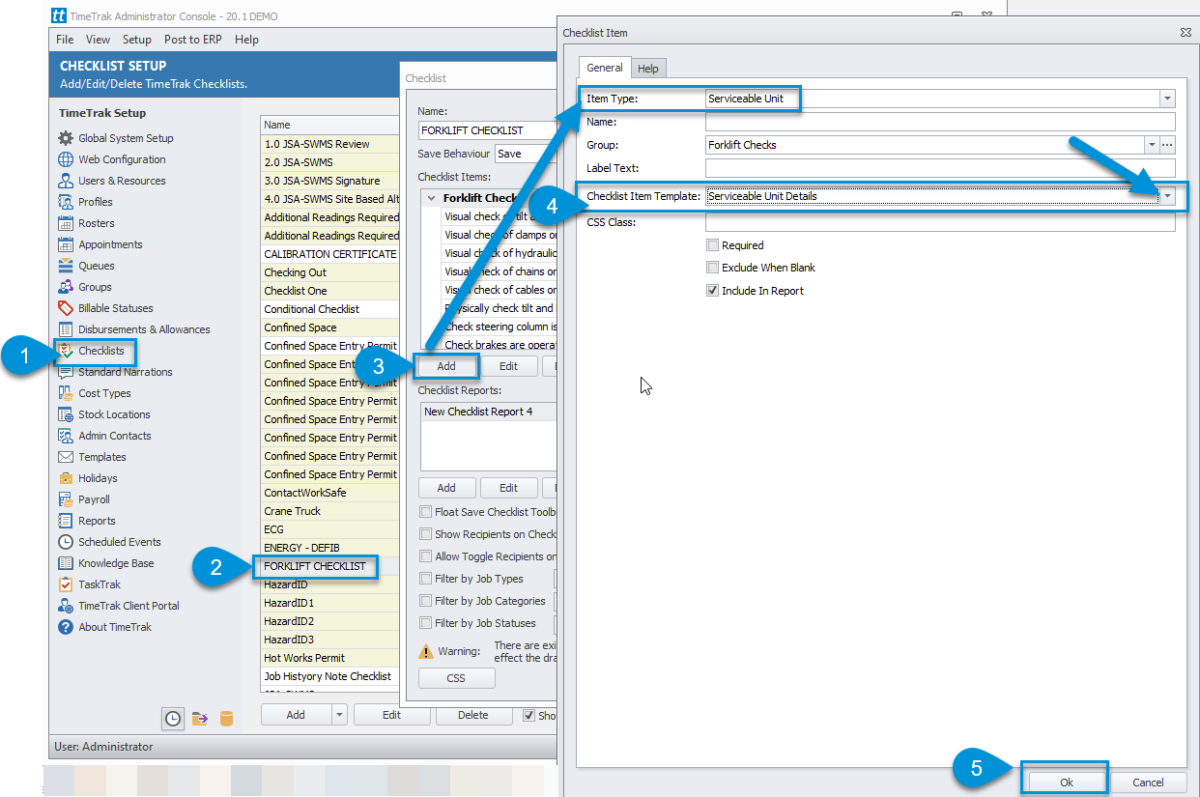1200x797 pixels.
Task: Click the CSS button below the warning
Action: coord(456,678)
